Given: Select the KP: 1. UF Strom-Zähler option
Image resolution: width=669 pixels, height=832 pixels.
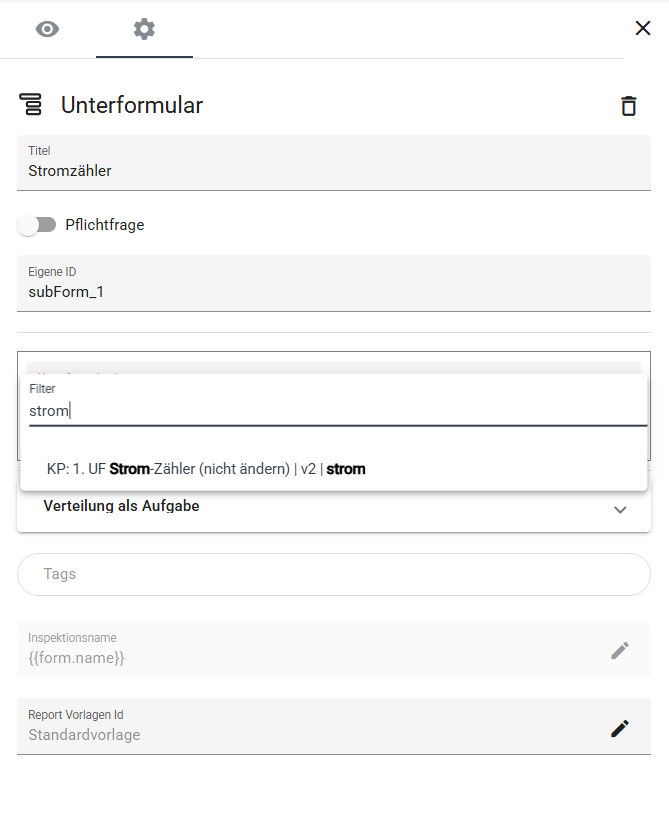Looking at the screenshot, I should pos(206,468).
